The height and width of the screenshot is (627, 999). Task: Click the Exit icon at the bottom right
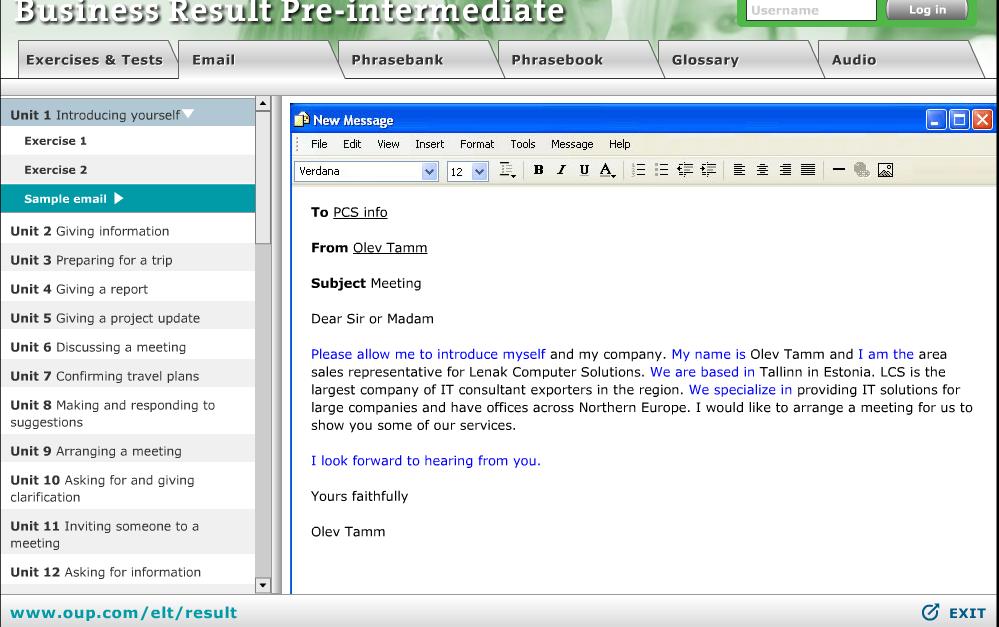tap(930, 612)
